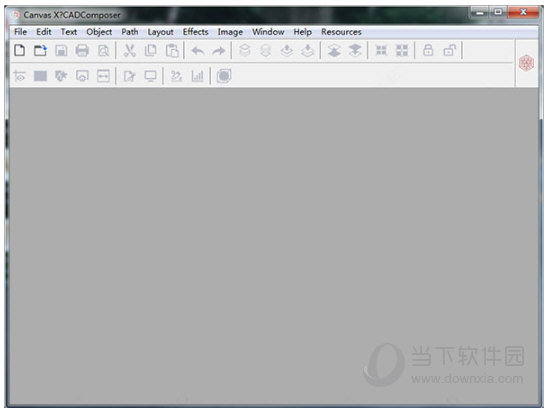This screenshot has height=408, width=548.
Task: Open Print Preview with the magnifier page icon
Action: (x=103, y=51)
